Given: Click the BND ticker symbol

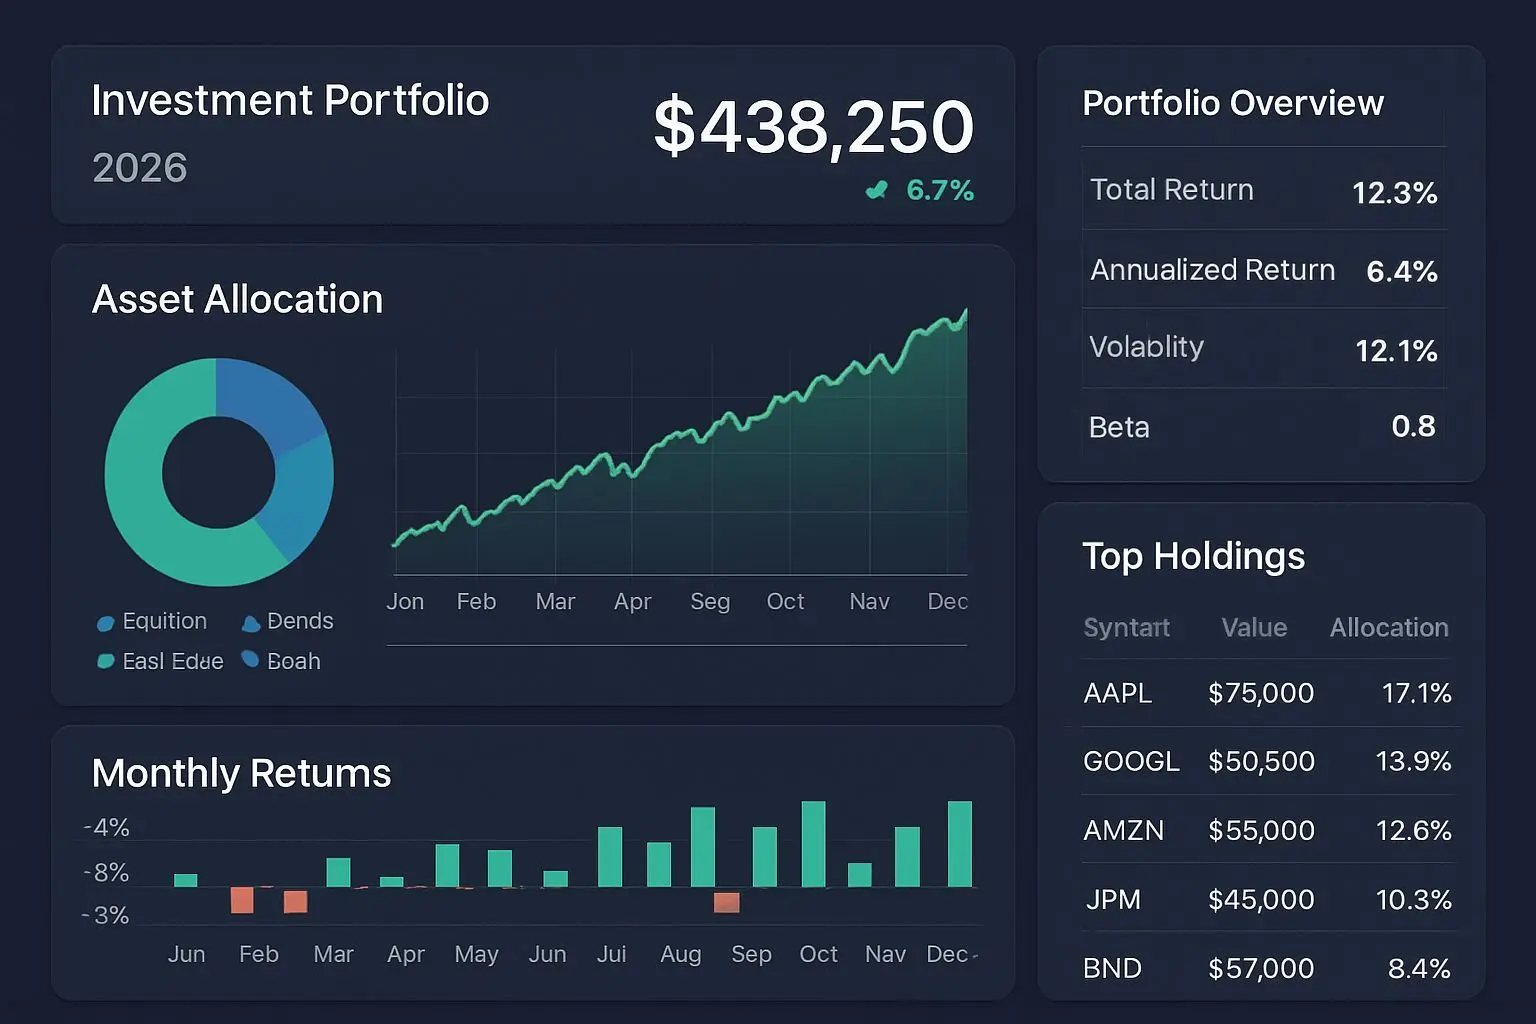Looking at the screenshot, I should point(1112,968).
